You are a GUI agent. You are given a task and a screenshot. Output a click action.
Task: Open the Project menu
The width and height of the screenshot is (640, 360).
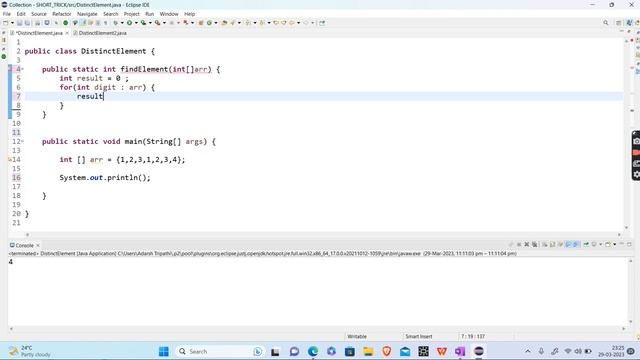coord(132,14)
